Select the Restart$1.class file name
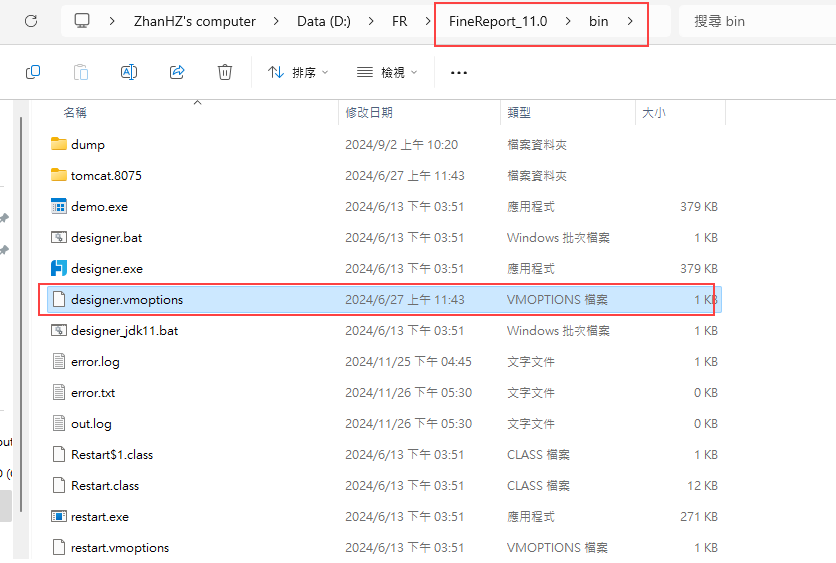The width and height of the screenshot is (836, 563). 112,454
